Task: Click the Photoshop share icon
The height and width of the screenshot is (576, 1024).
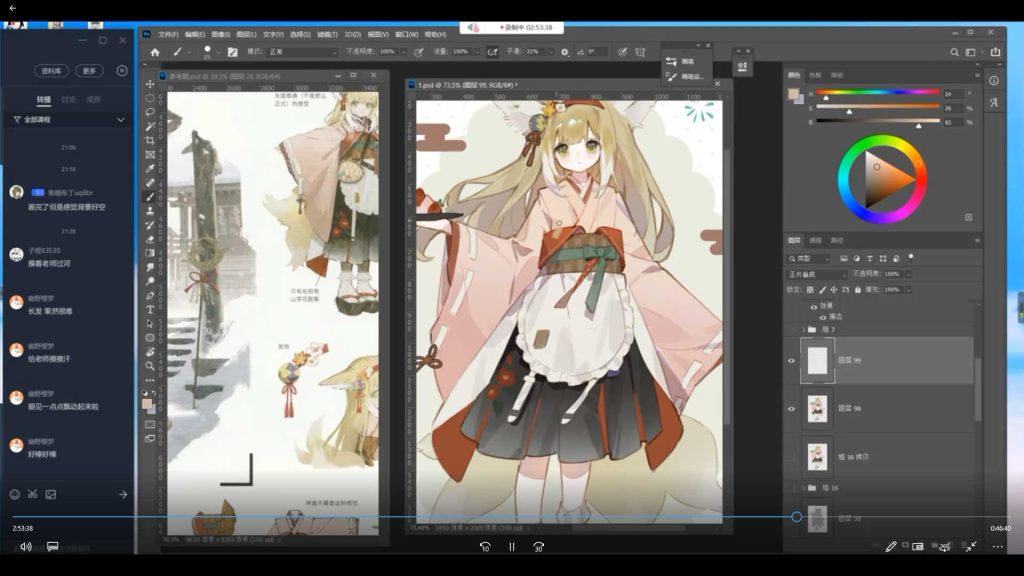Action: [995, 52]
